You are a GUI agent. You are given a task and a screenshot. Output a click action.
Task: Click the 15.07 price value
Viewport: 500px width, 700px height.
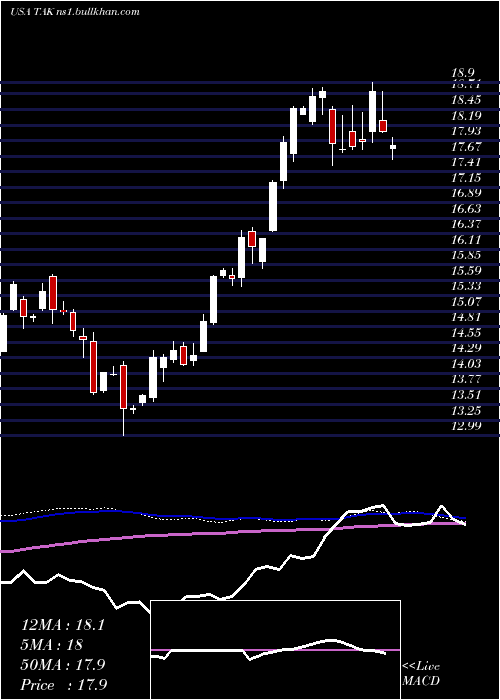466,302
